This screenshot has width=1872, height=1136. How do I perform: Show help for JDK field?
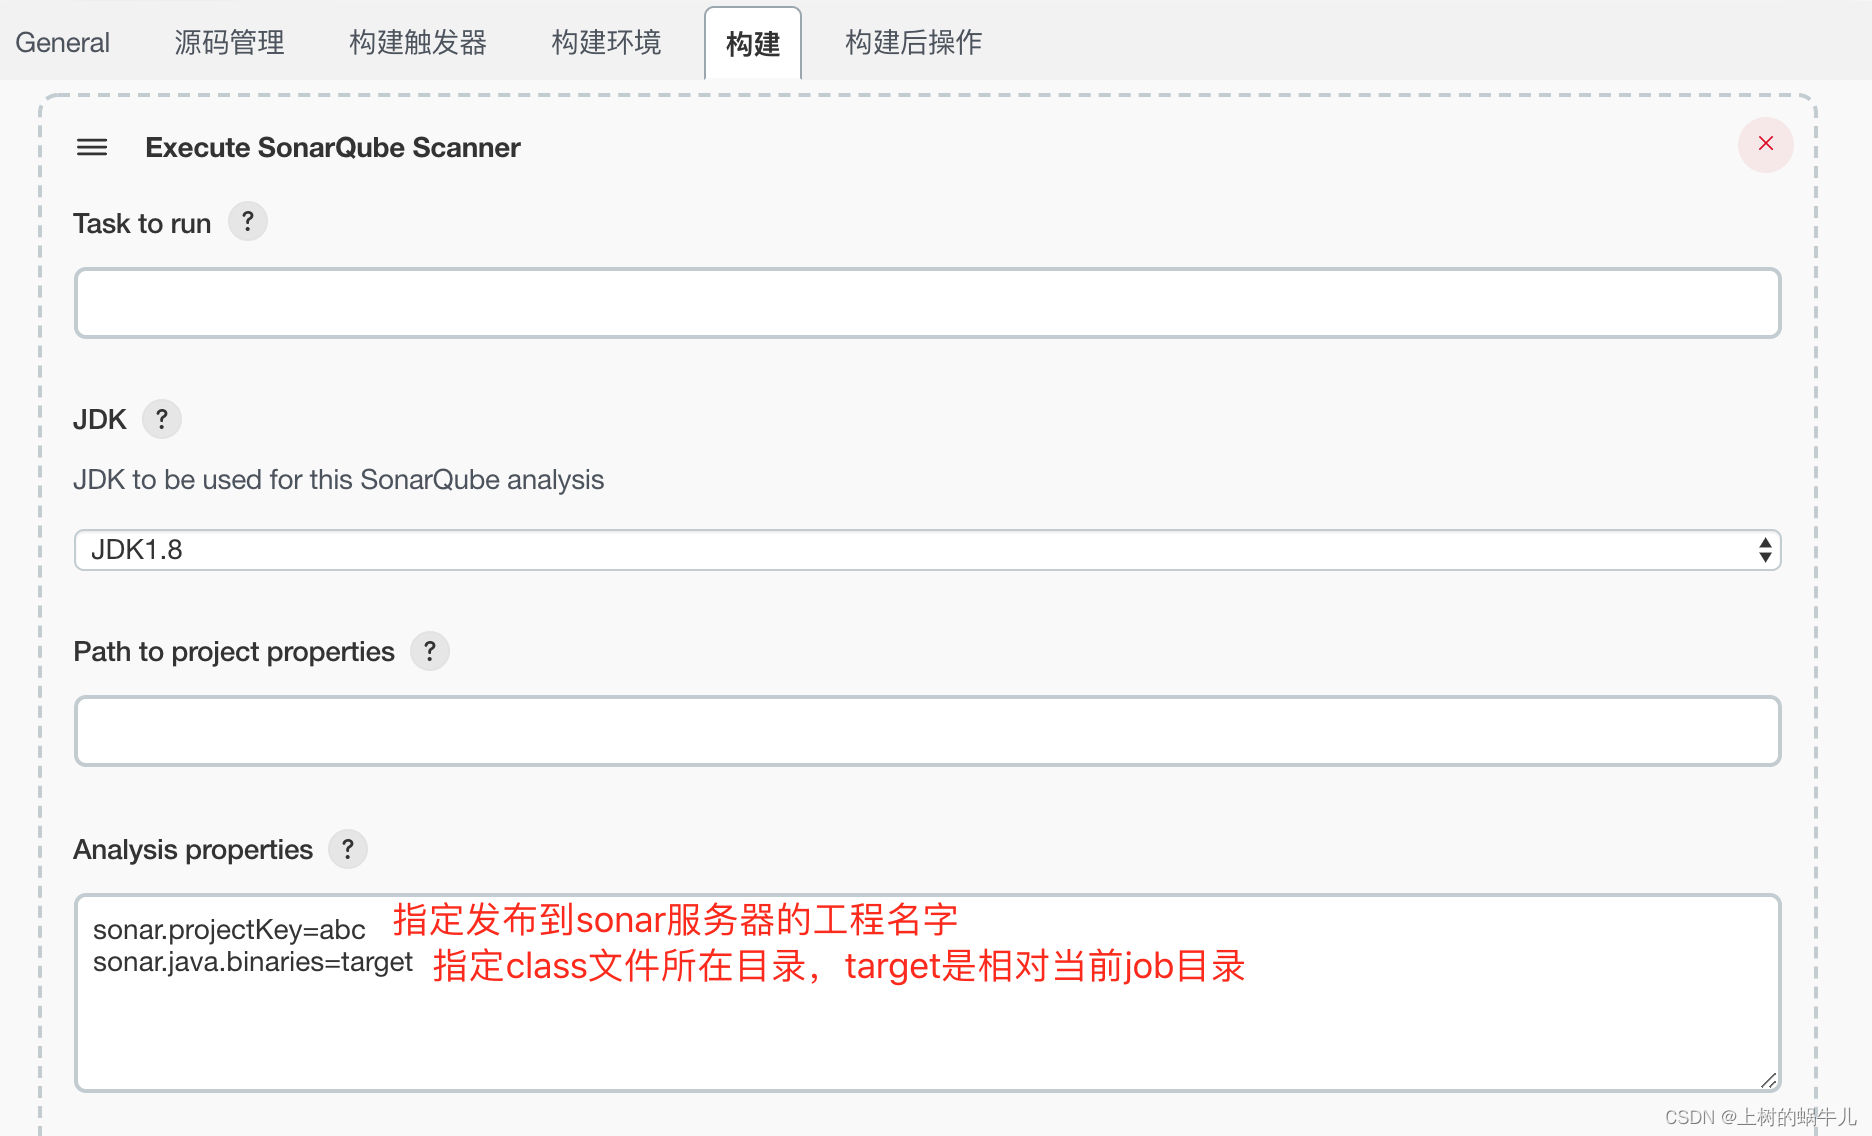[162, 419]
